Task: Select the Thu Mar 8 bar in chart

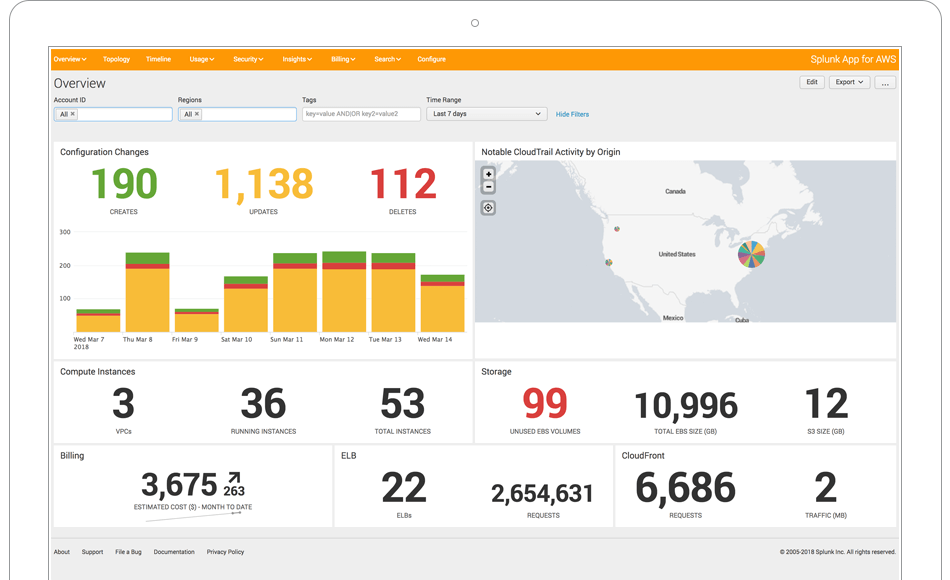Action: click(x=147, y=292)
